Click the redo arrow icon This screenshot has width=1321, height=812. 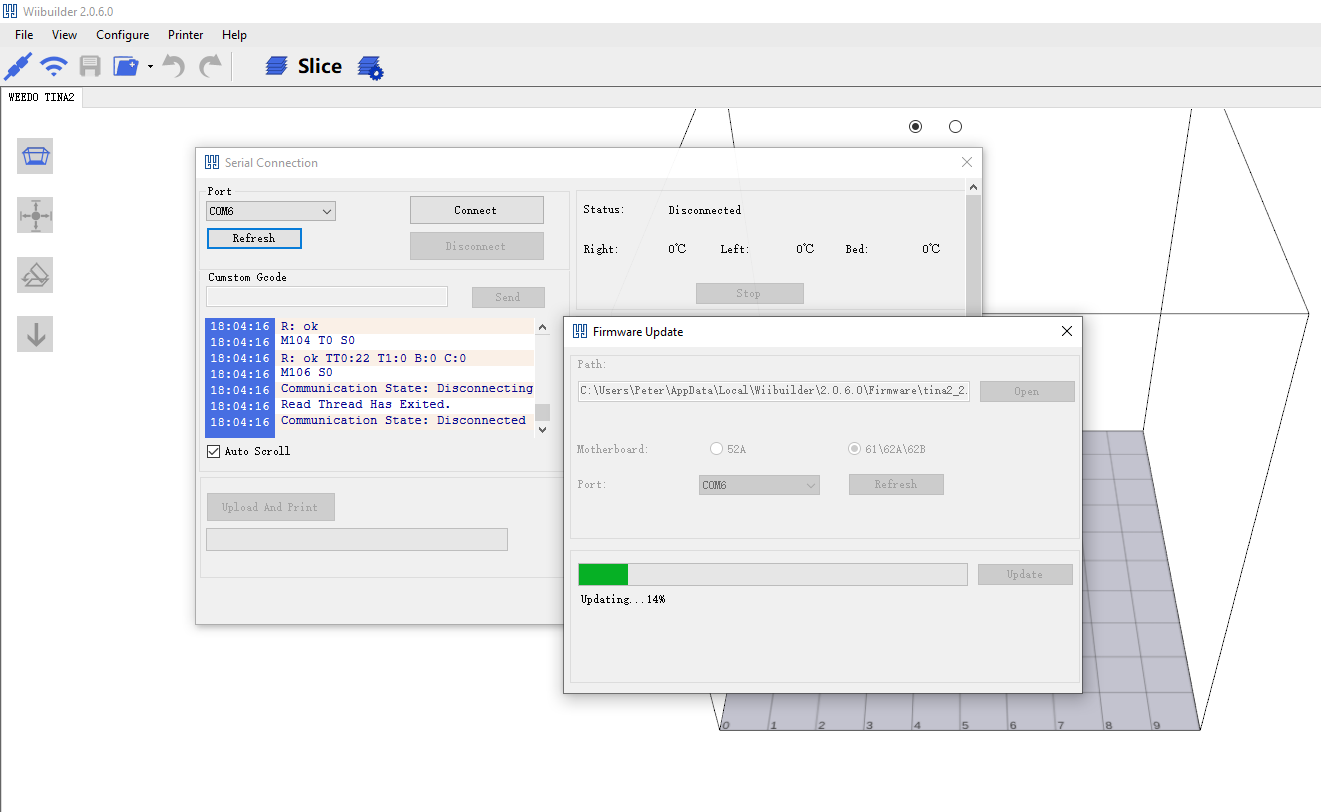point(210,66)
